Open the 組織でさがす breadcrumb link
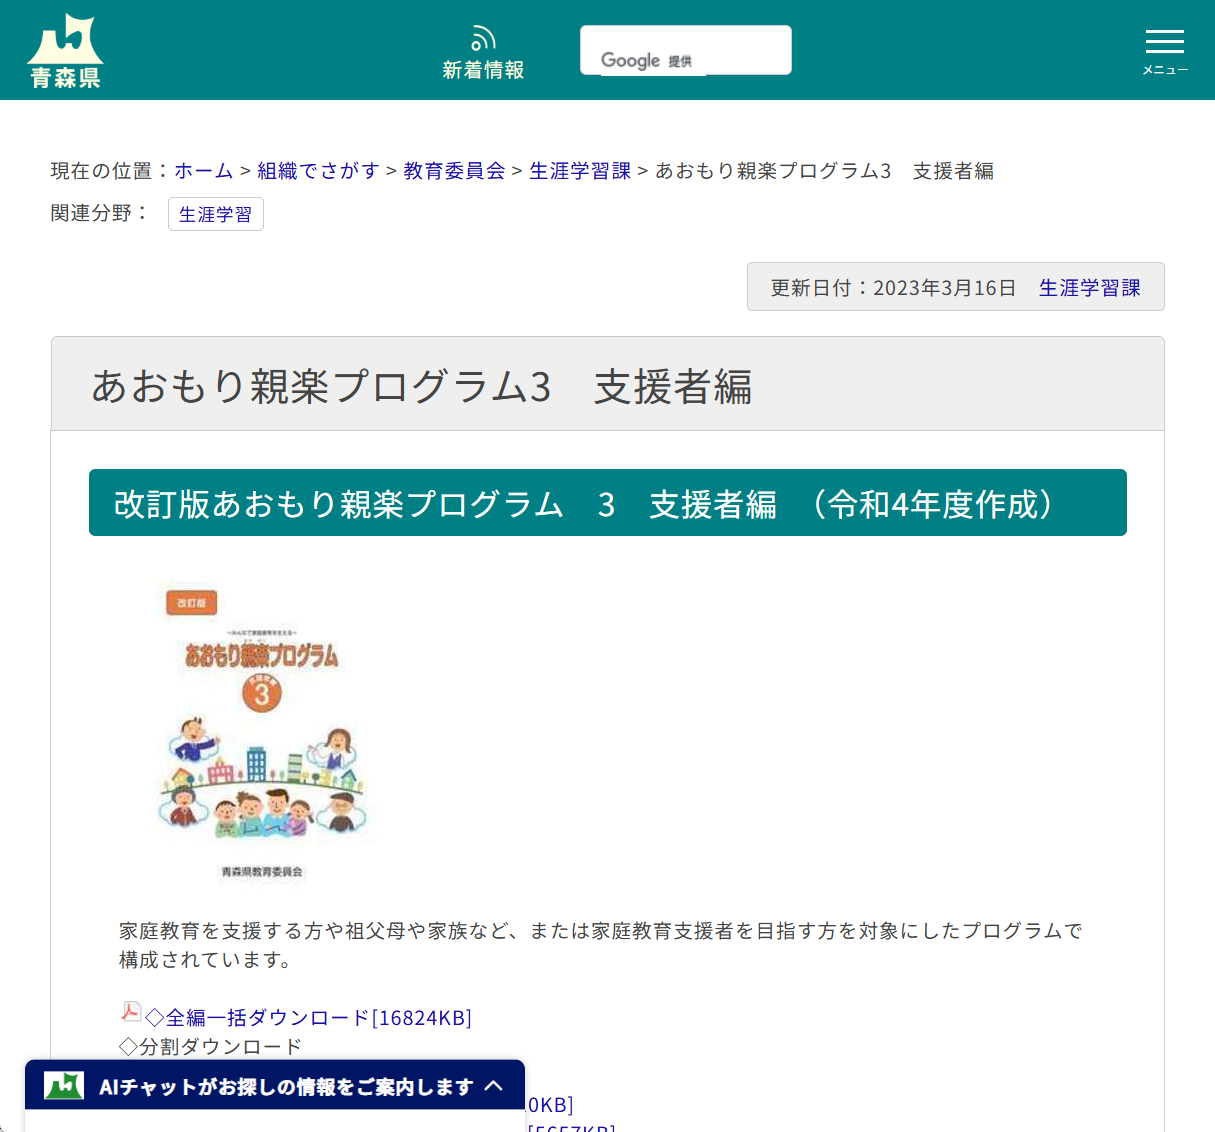Viewport: 1215px width, 1132px height. click(315, 171)
